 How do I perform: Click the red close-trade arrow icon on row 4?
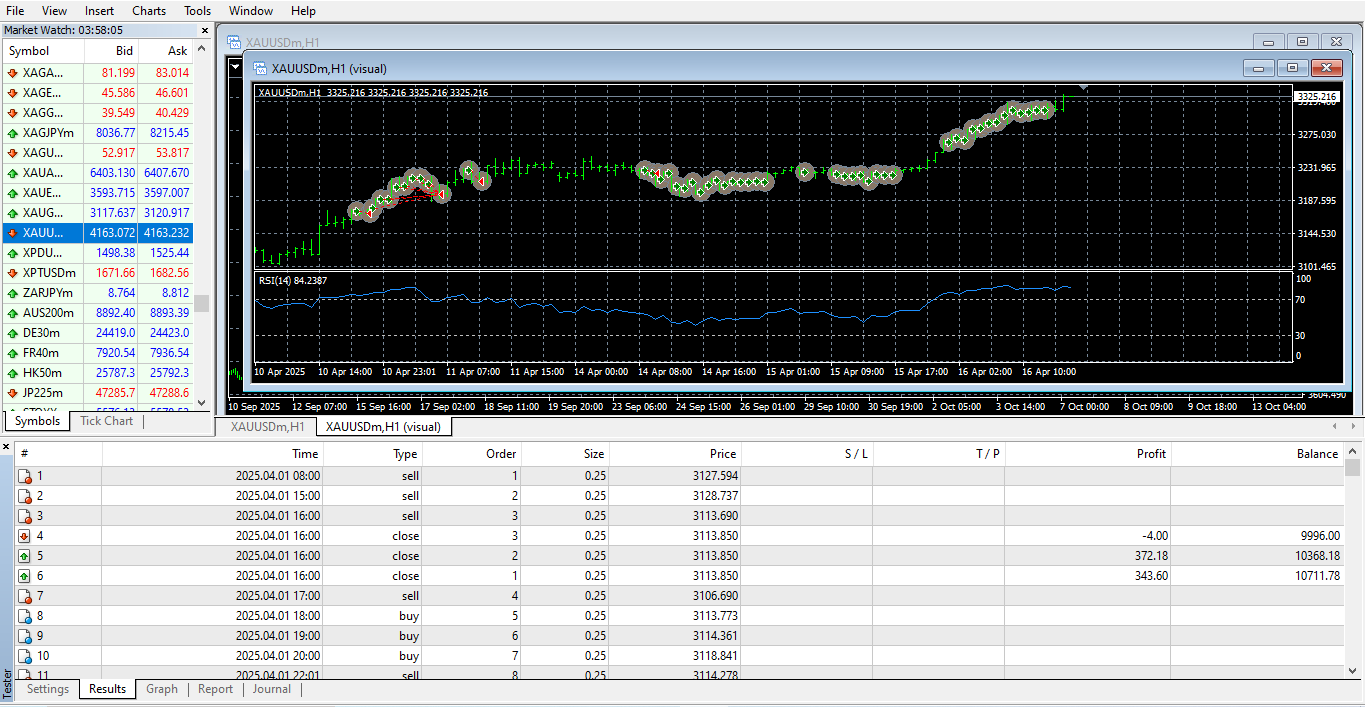[25, 536]
